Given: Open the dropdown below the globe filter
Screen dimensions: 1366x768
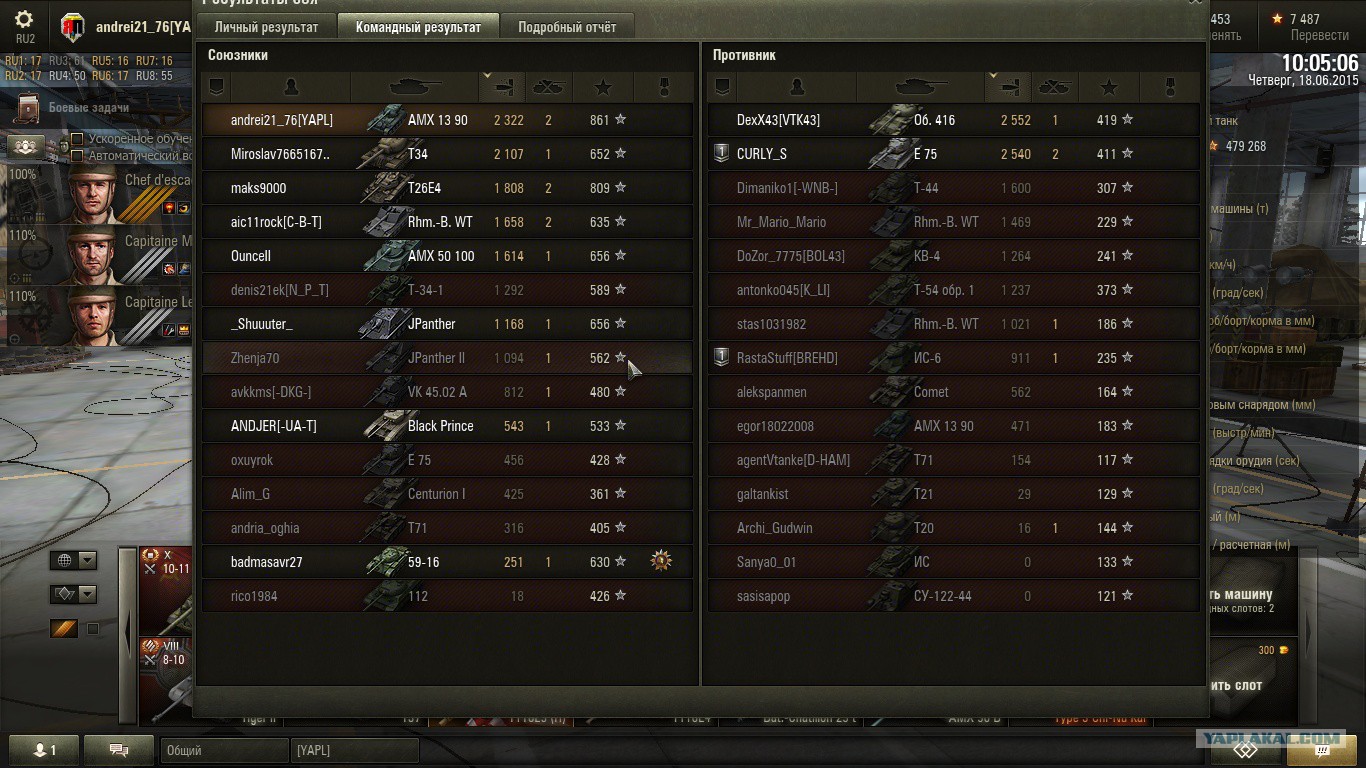Looking at the screenshot, I should coord(73,594).
